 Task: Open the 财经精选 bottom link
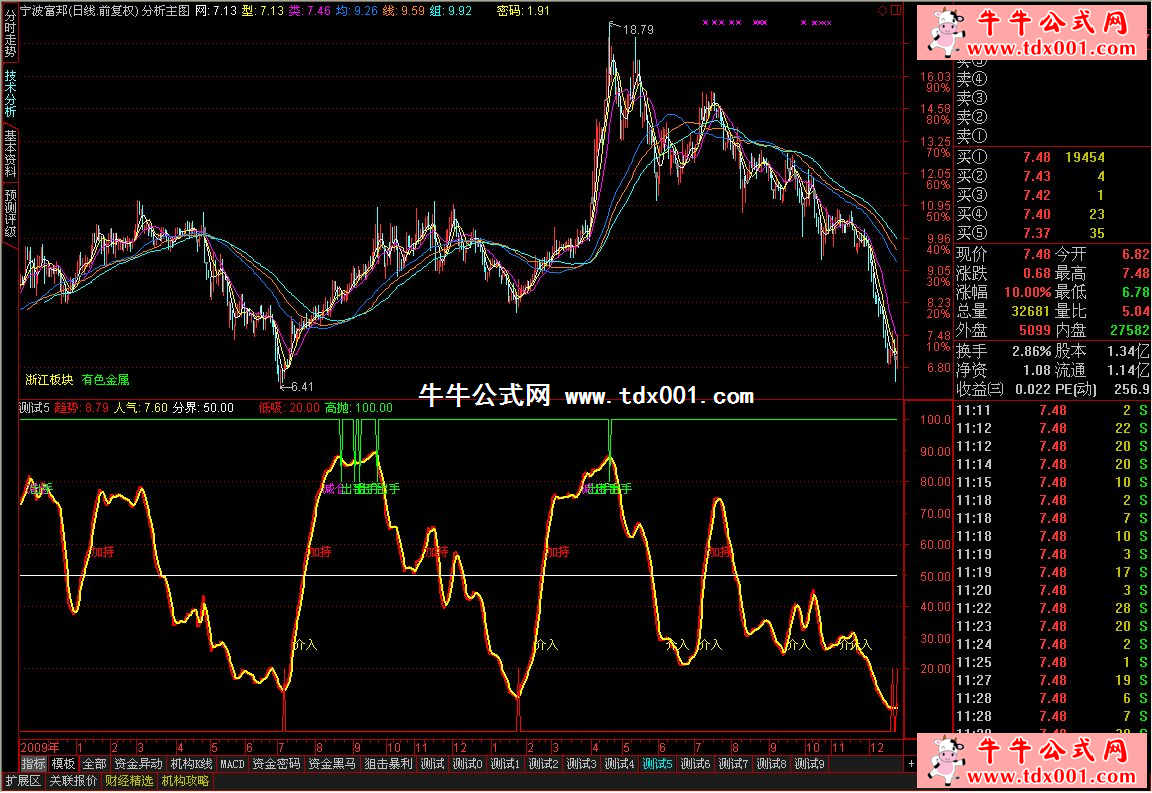[129, 781]
